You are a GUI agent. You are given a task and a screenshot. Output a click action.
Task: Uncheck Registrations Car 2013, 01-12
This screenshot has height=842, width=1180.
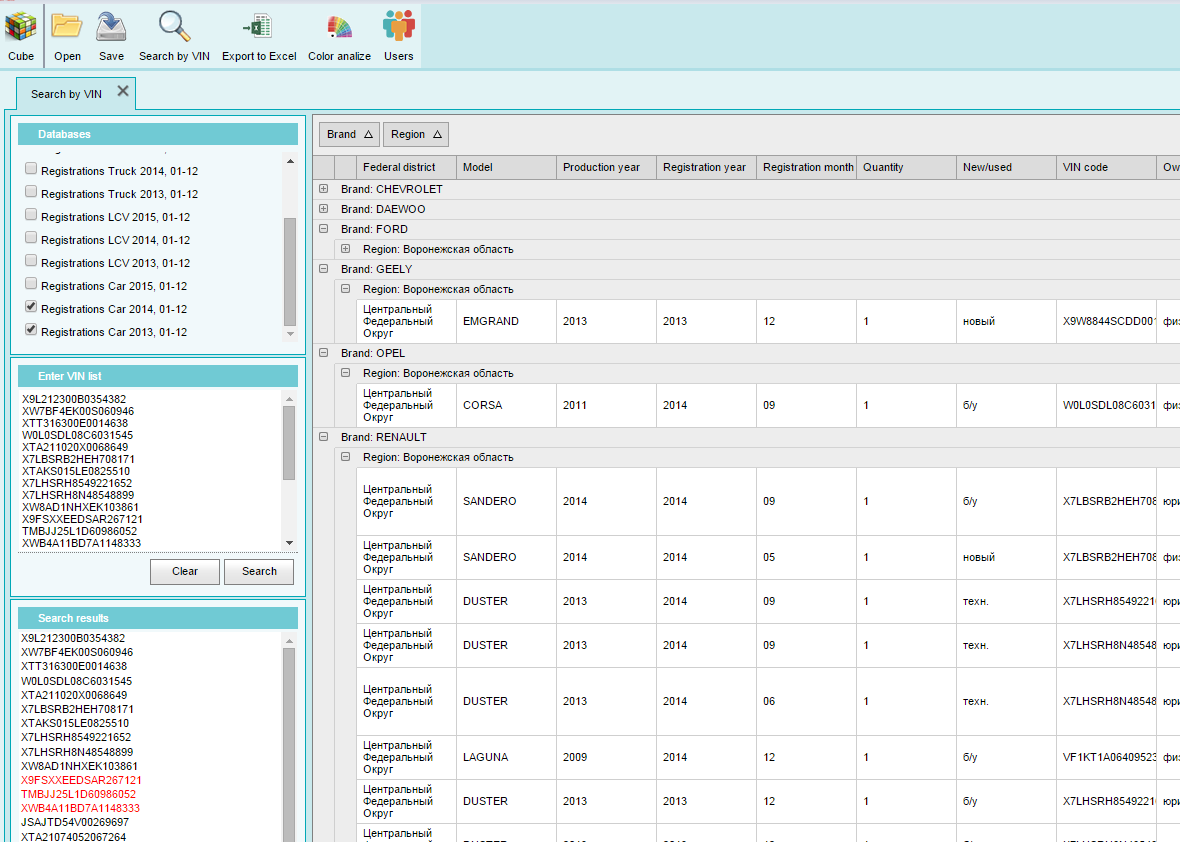coord(31,330)
